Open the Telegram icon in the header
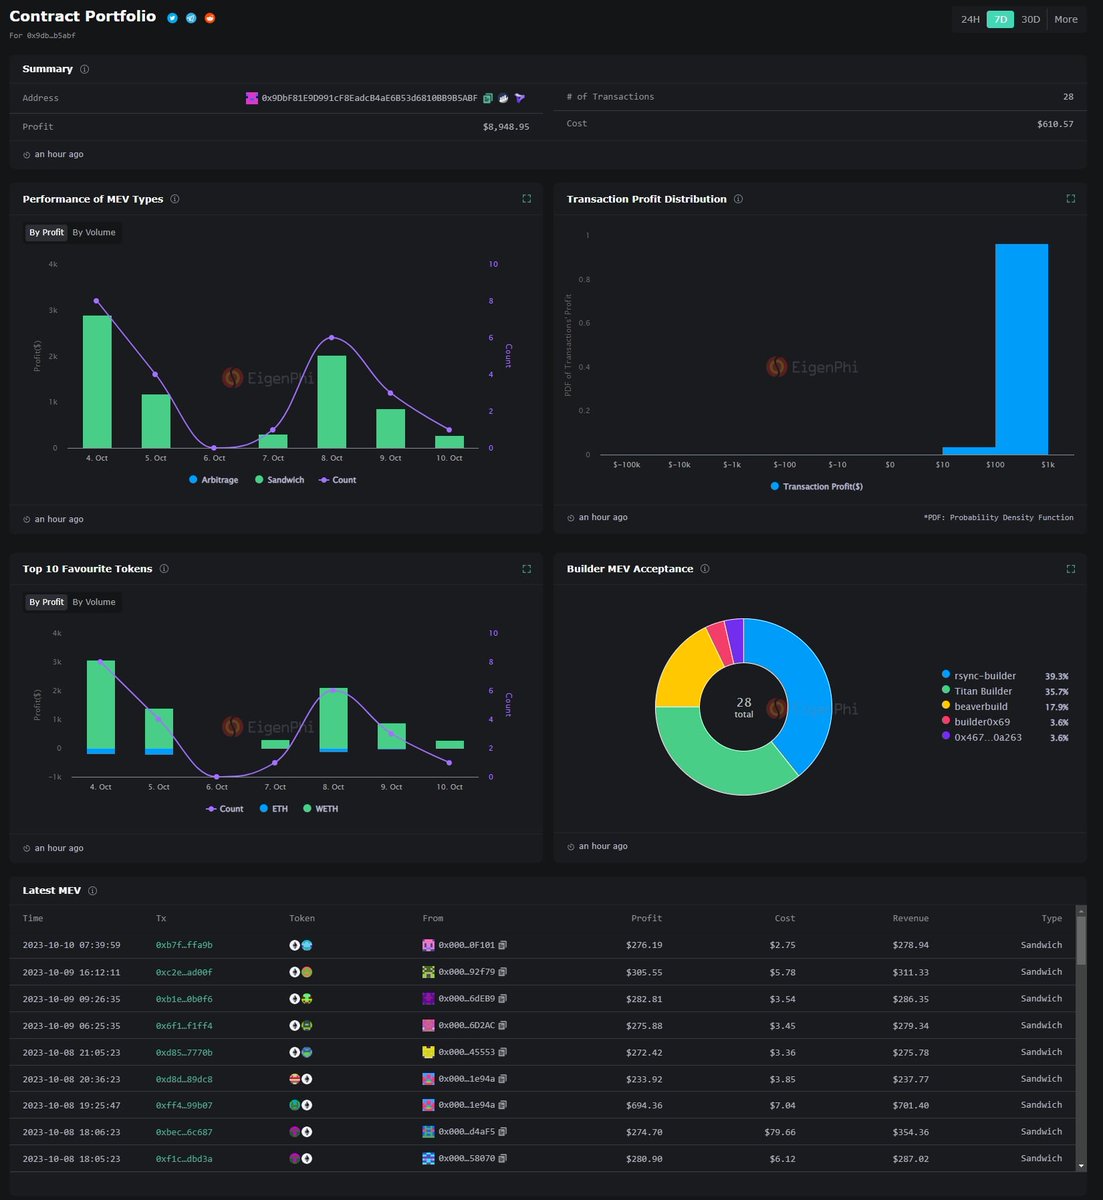The height and width of the screenshot is (1200, 1103). point(191,17)
